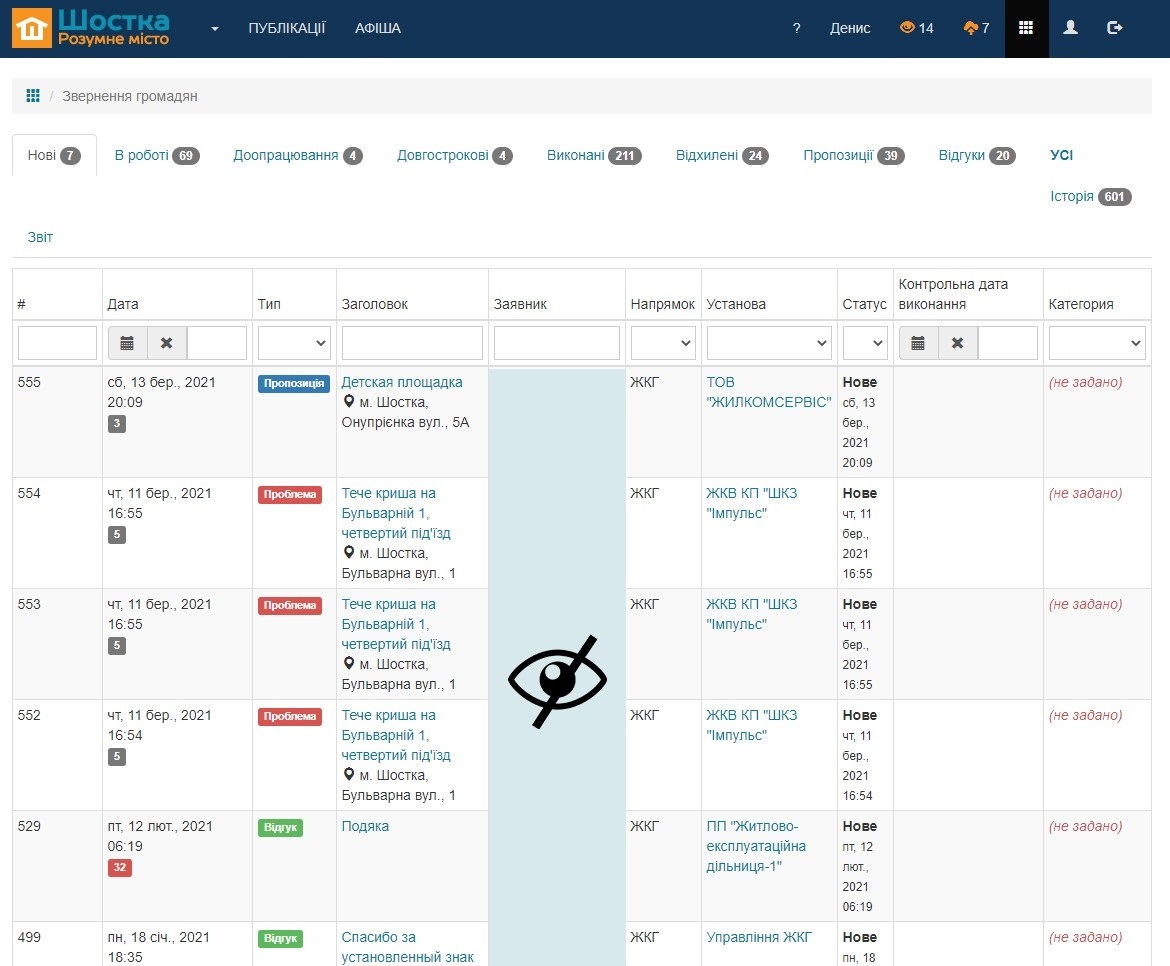Image resolution: width=1170 pixels, height=966 pixels.
Task: Clear the Дата filter with X
Action: click(x=166, y=343)
